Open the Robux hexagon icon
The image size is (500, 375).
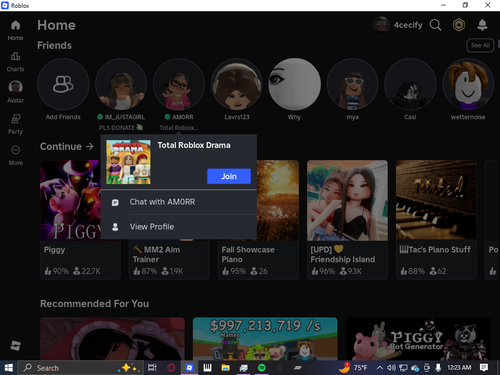pyautogui.click(x=459, y=25)
